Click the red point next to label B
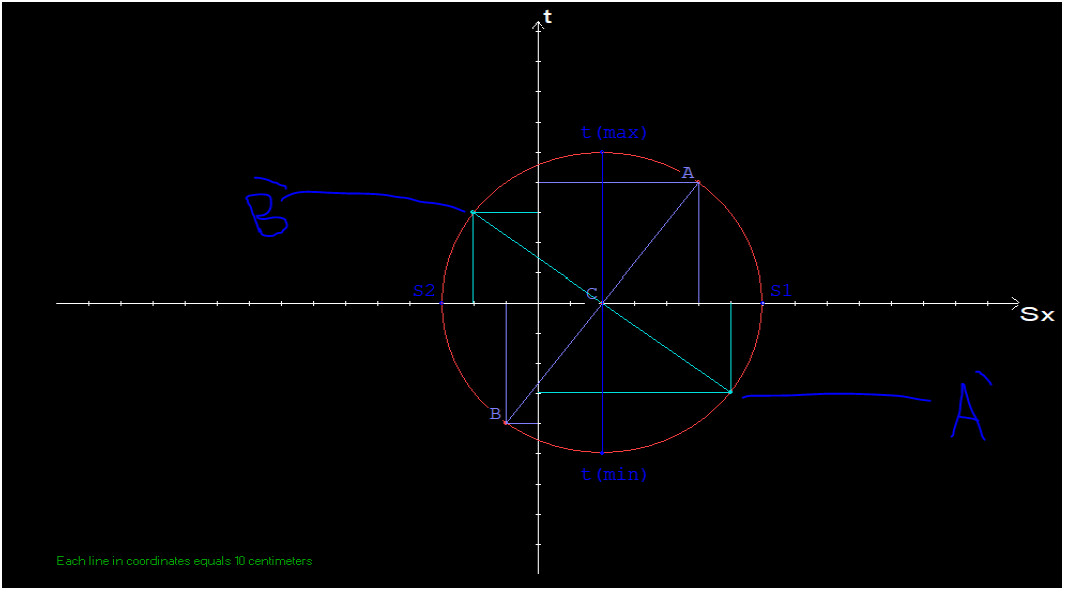Viewport: 1067px width, 592px height. tap(506, 423)
